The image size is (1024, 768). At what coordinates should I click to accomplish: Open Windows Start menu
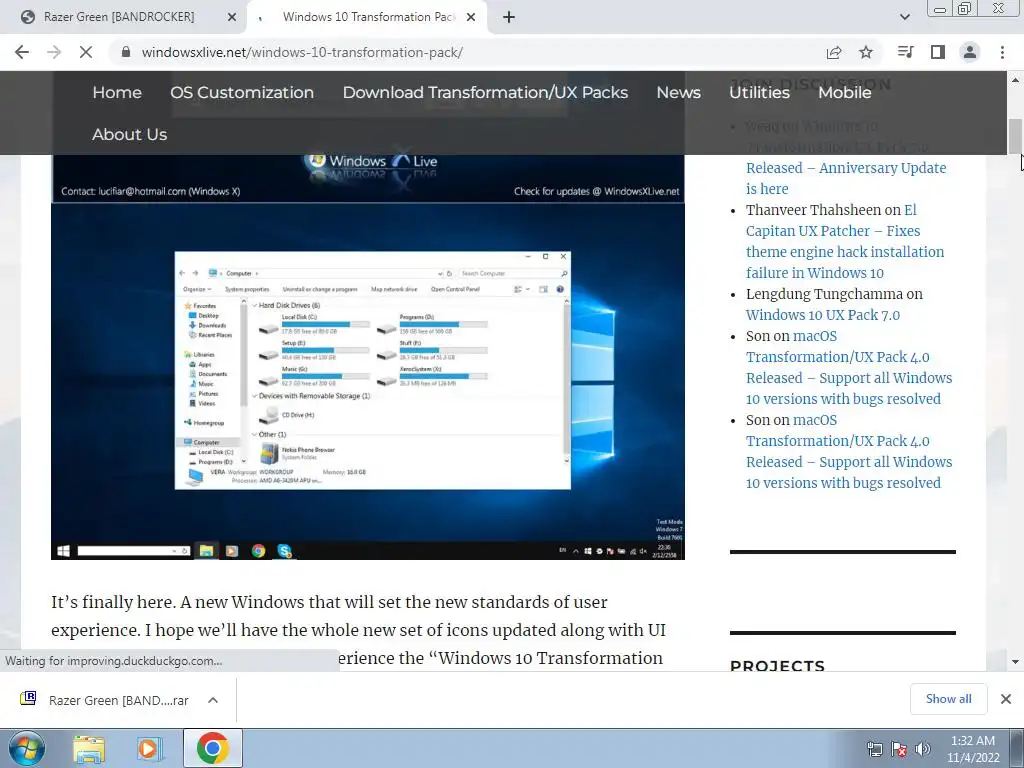tap(26, 748)
